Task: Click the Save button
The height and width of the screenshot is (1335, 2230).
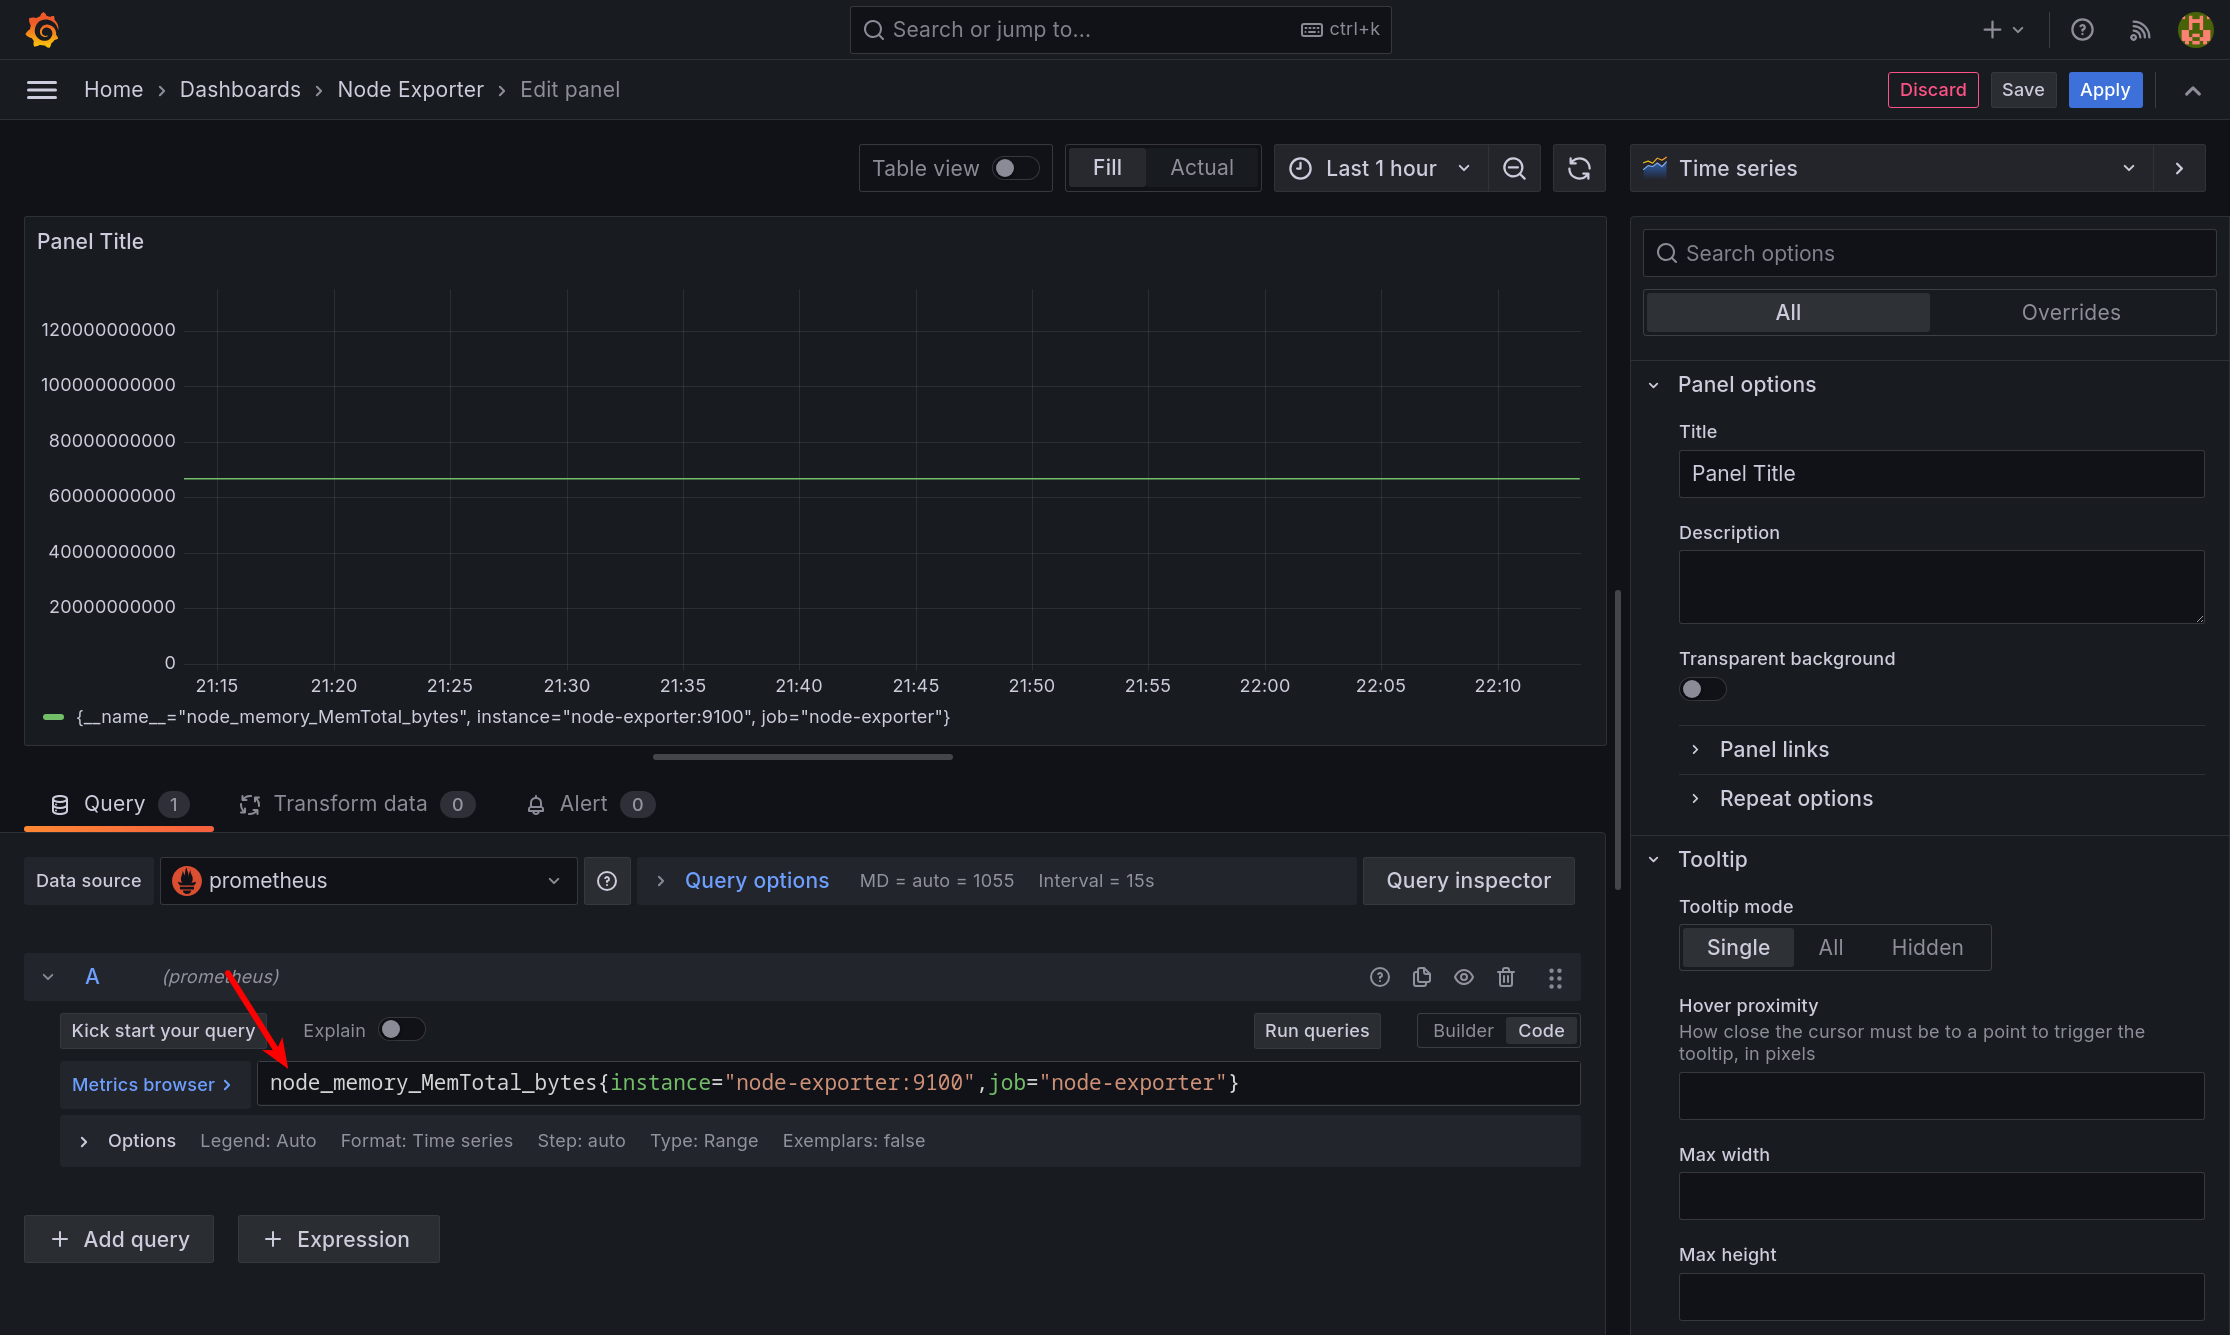Action: [x=2022, y=90]
